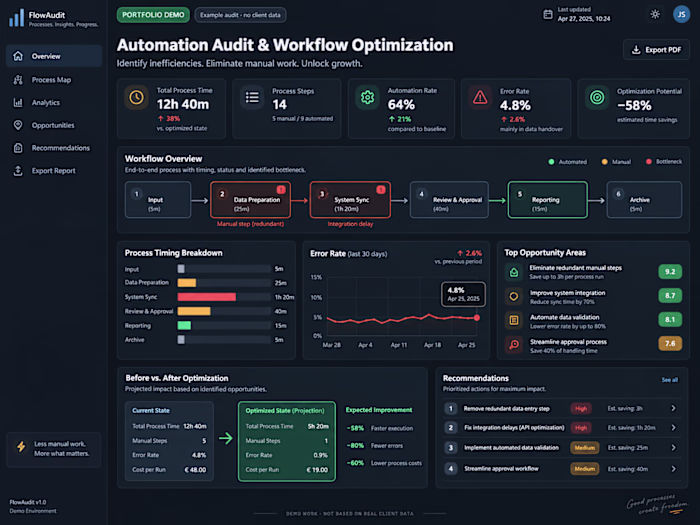
Task: Click the icon for Automate data validation
Action: click(514, 320)
